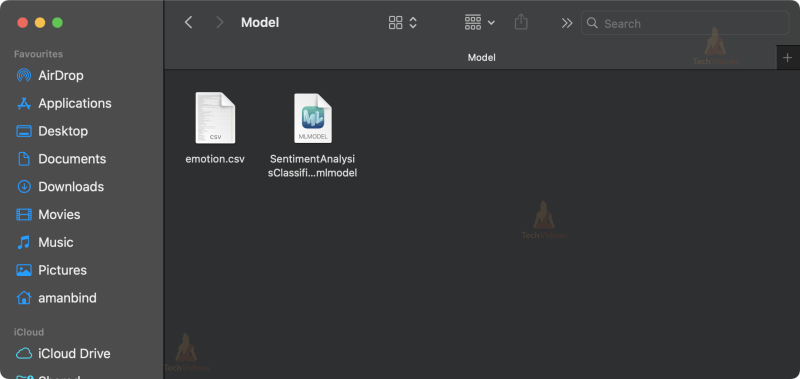Open Downloads in the sidebar
800x379 pixels.
click(71, 187)
